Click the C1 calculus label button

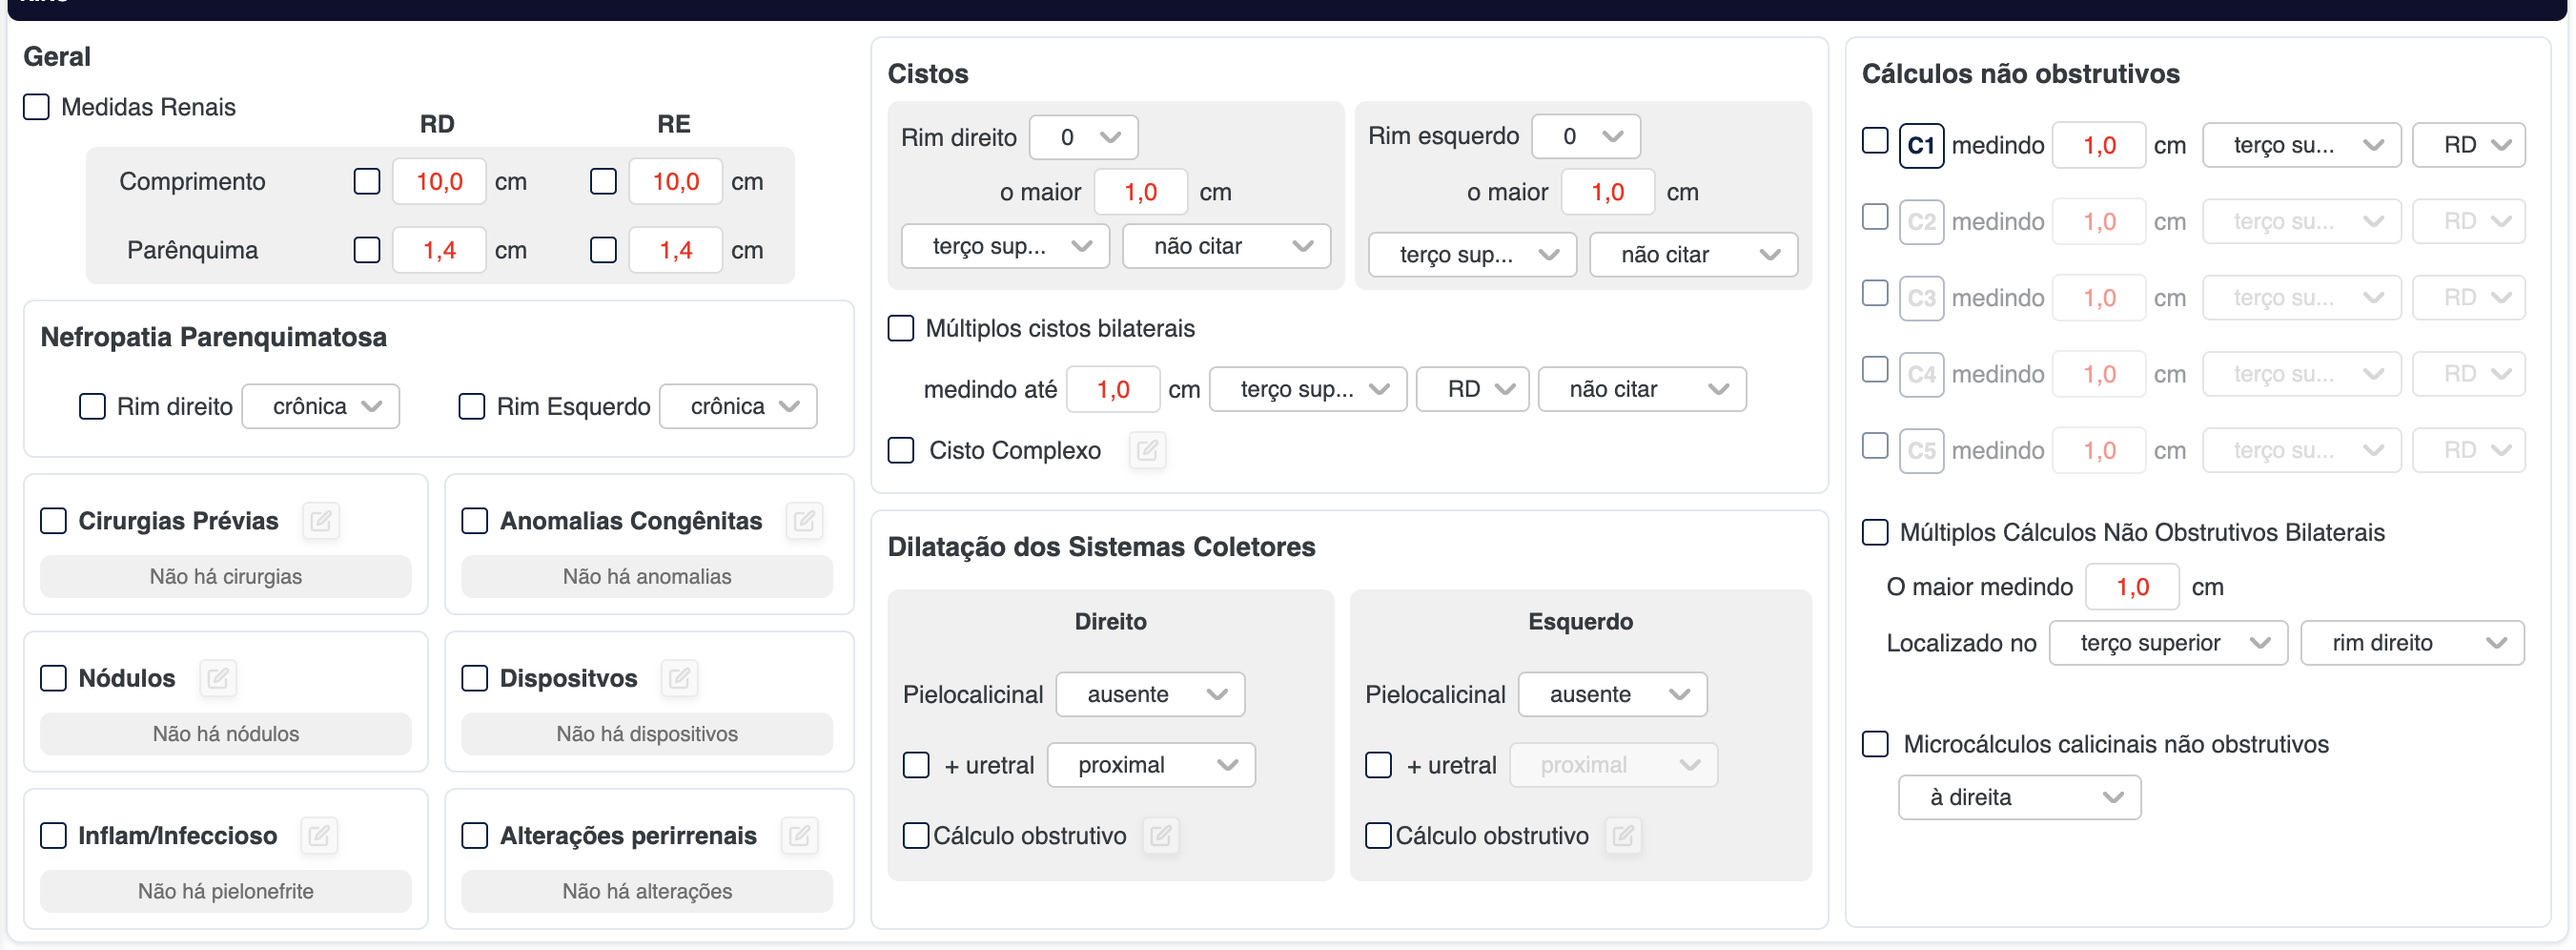point(1920,146)
